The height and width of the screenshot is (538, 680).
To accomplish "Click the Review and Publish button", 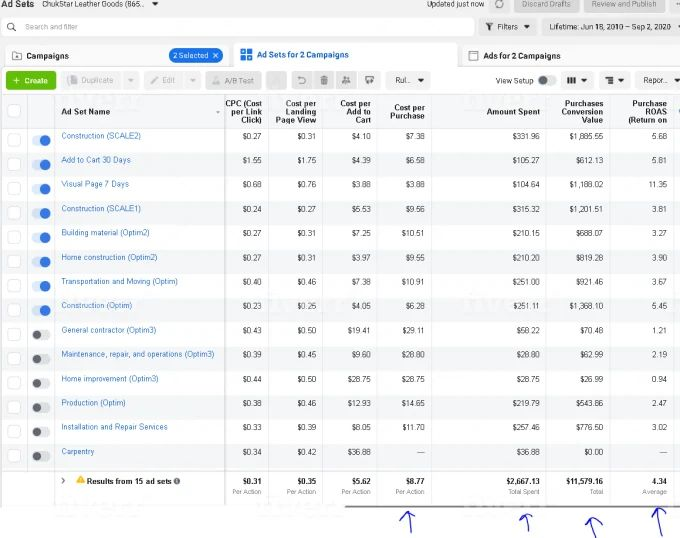I will (x=624, y=4).
